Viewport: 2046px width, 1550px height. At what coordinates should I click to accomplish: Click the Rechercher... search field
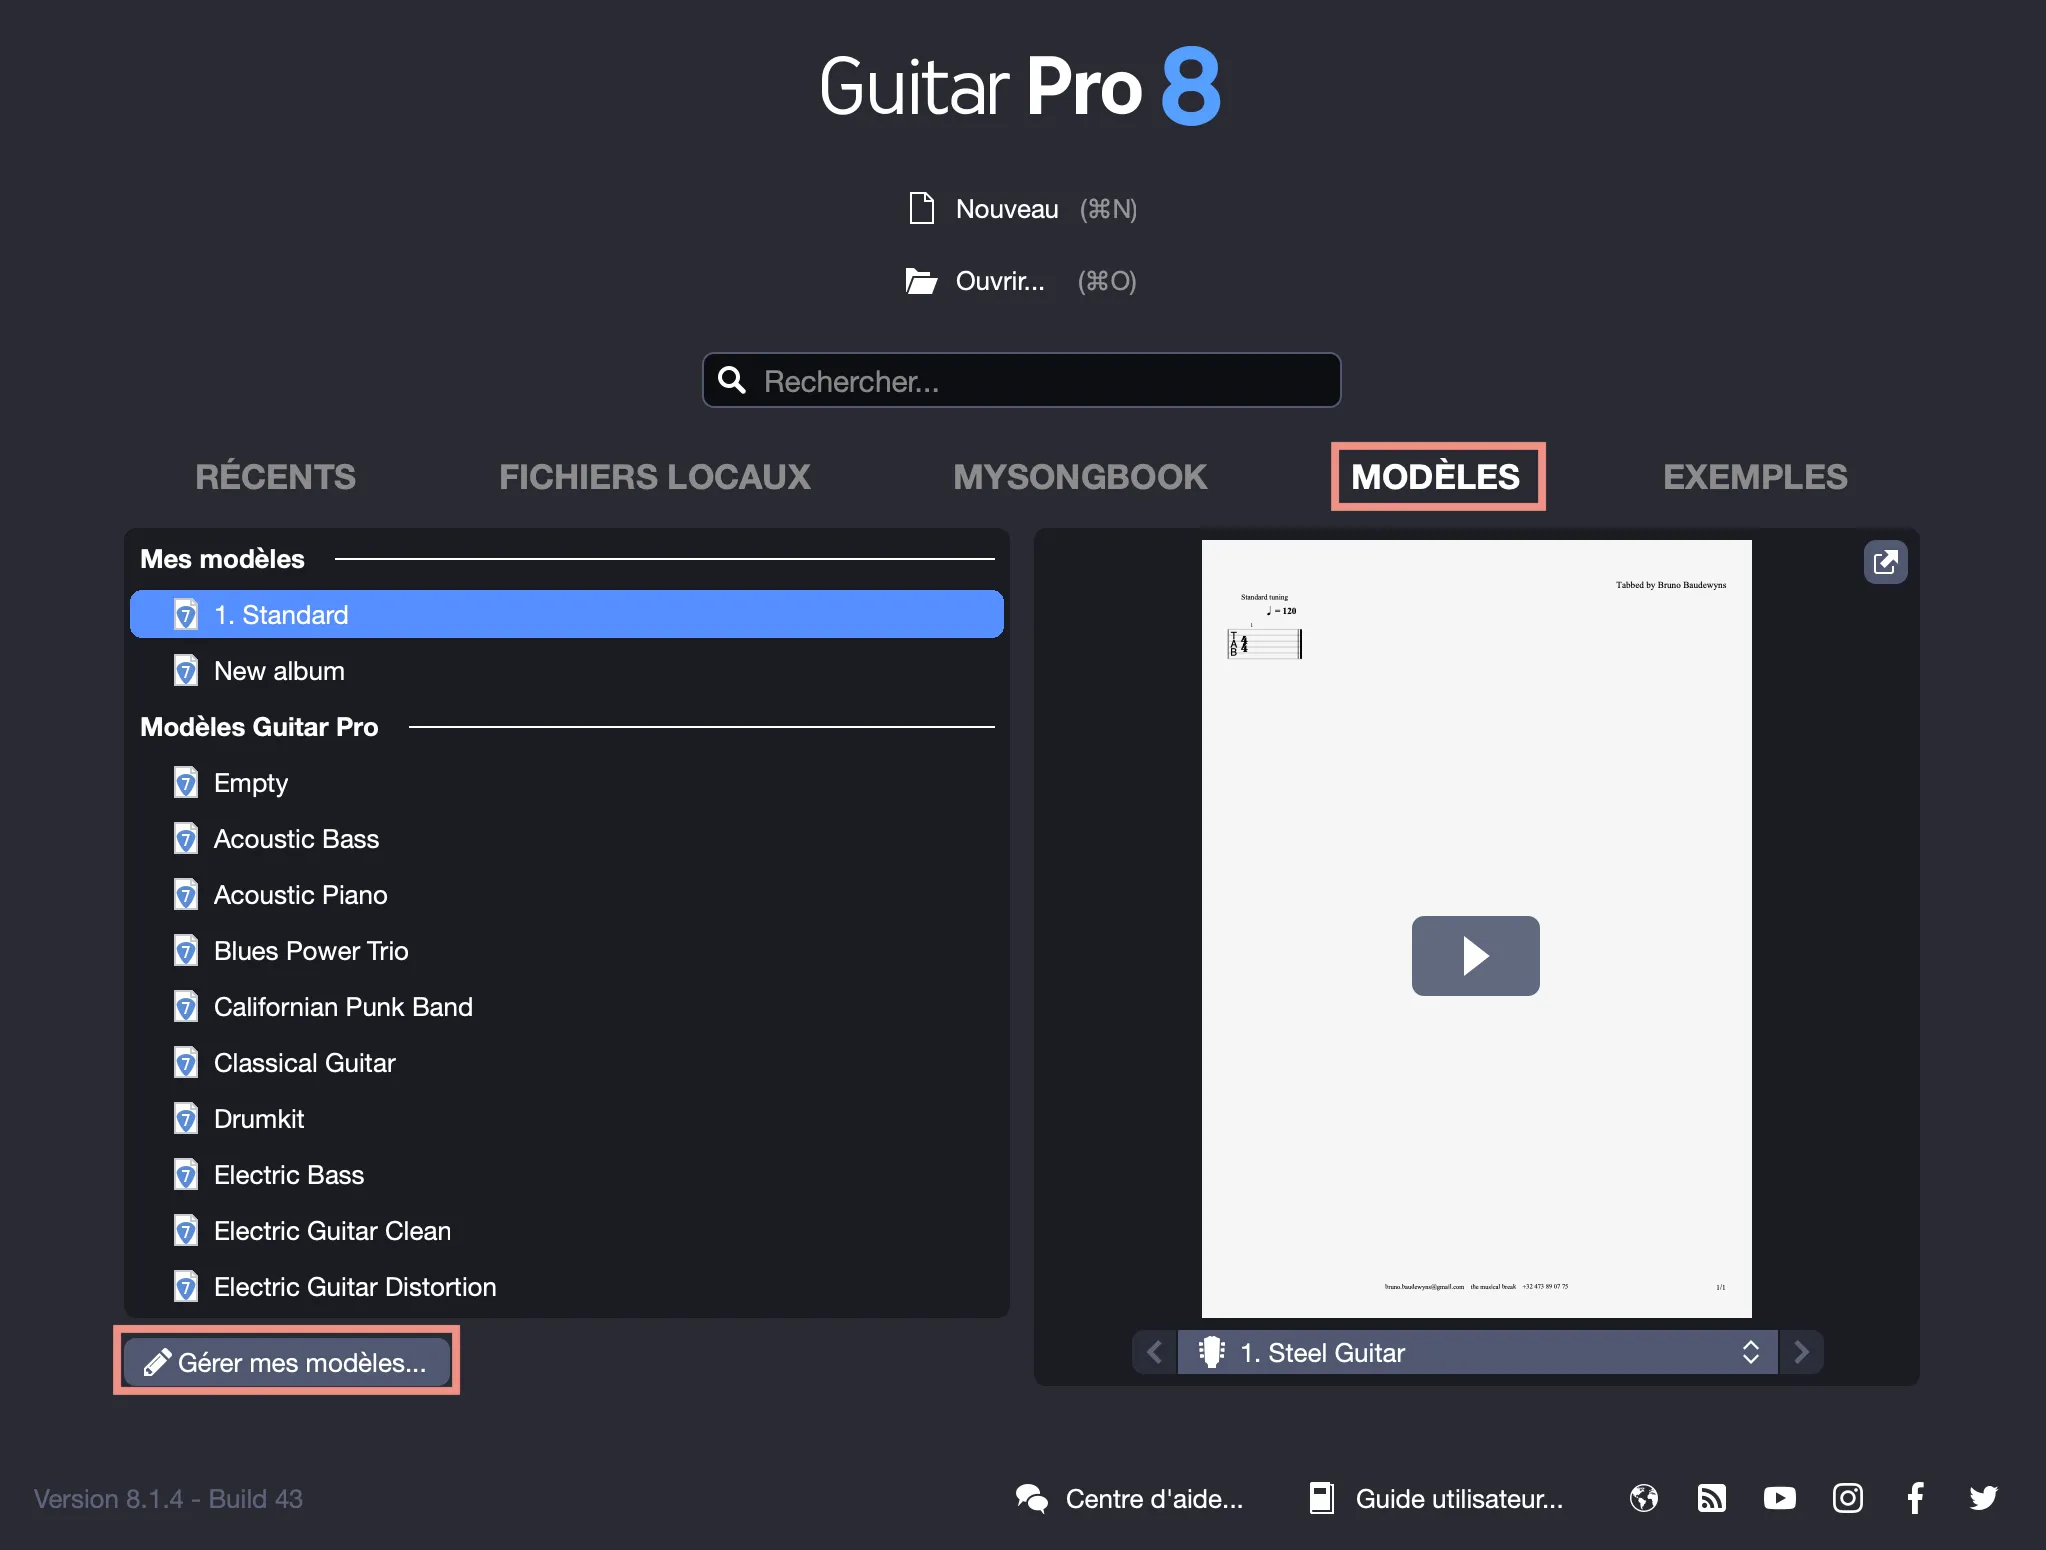click(x=1021, y=380)
